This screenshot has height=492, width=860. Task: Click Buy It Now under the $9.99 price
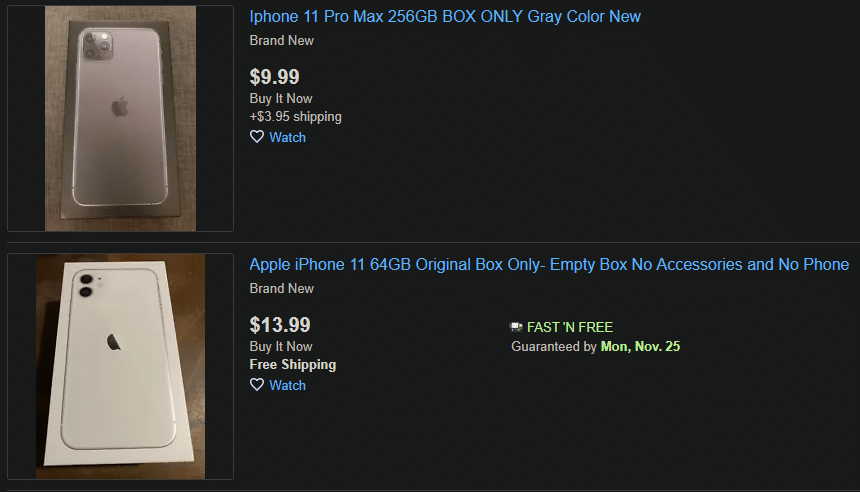click(x=281, y=98)
